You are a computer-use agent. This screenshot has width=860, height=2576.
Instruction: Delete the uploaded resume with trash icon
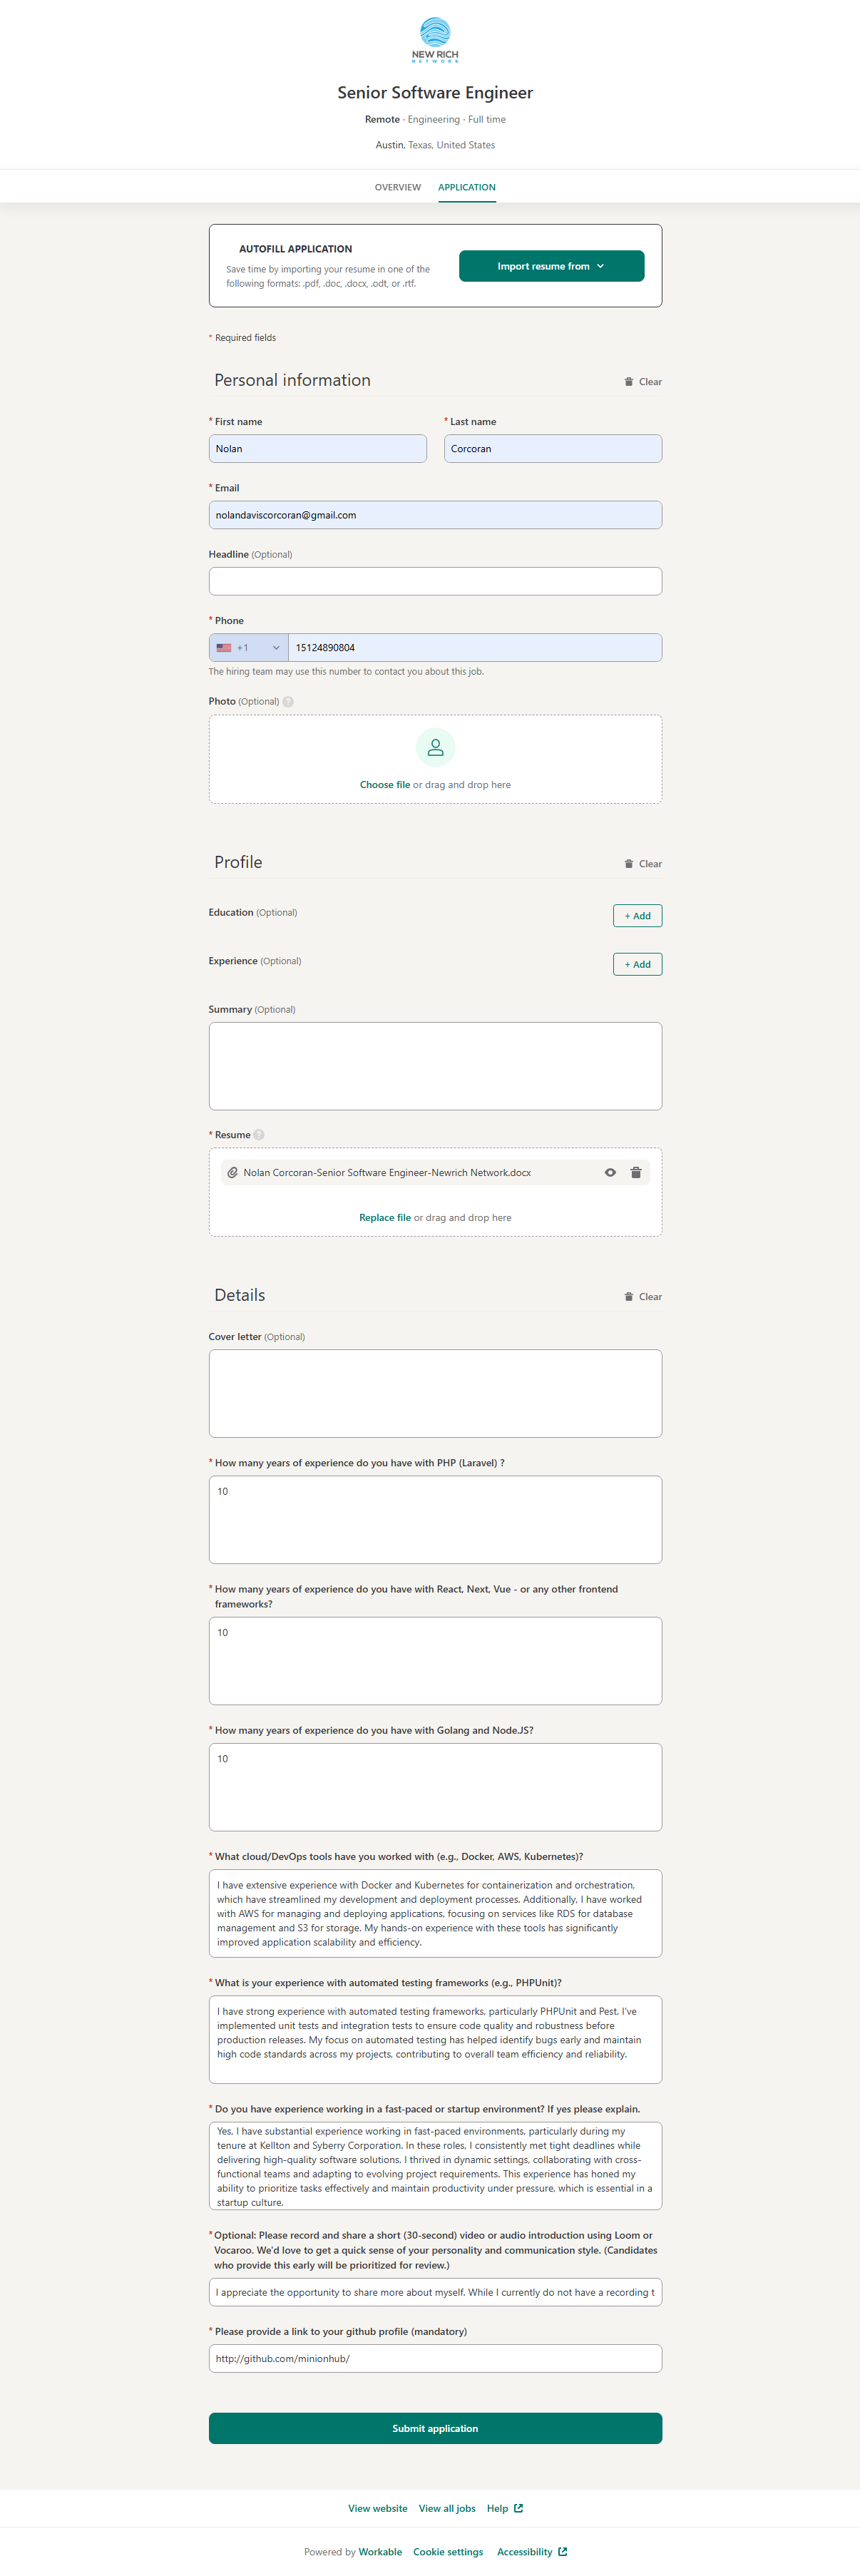point(635,1173)
